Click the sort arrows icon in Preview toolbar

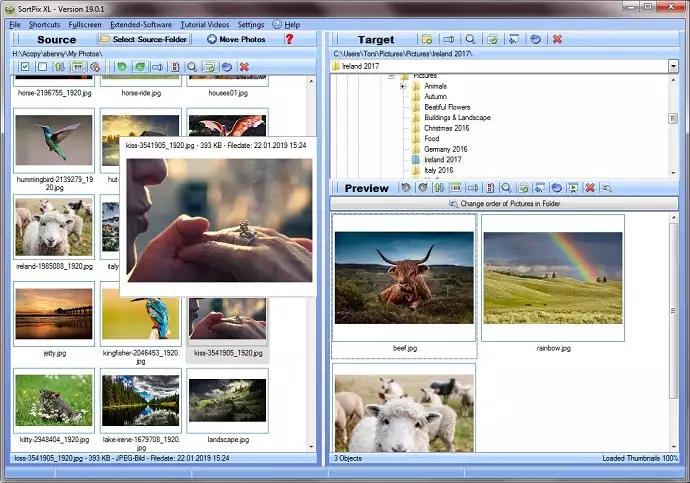tap(438, 188)
